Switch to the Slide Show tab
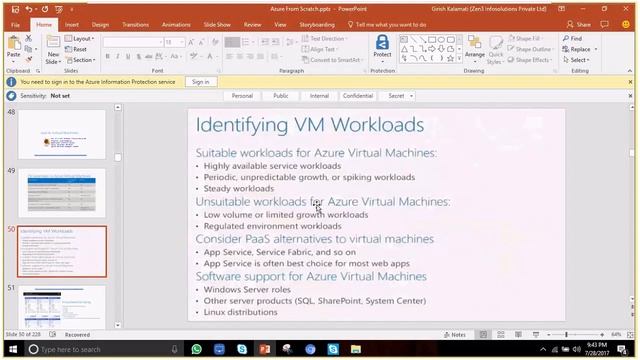Image resolution: width=640 pixels, height=360 pixels. (217, 25)
